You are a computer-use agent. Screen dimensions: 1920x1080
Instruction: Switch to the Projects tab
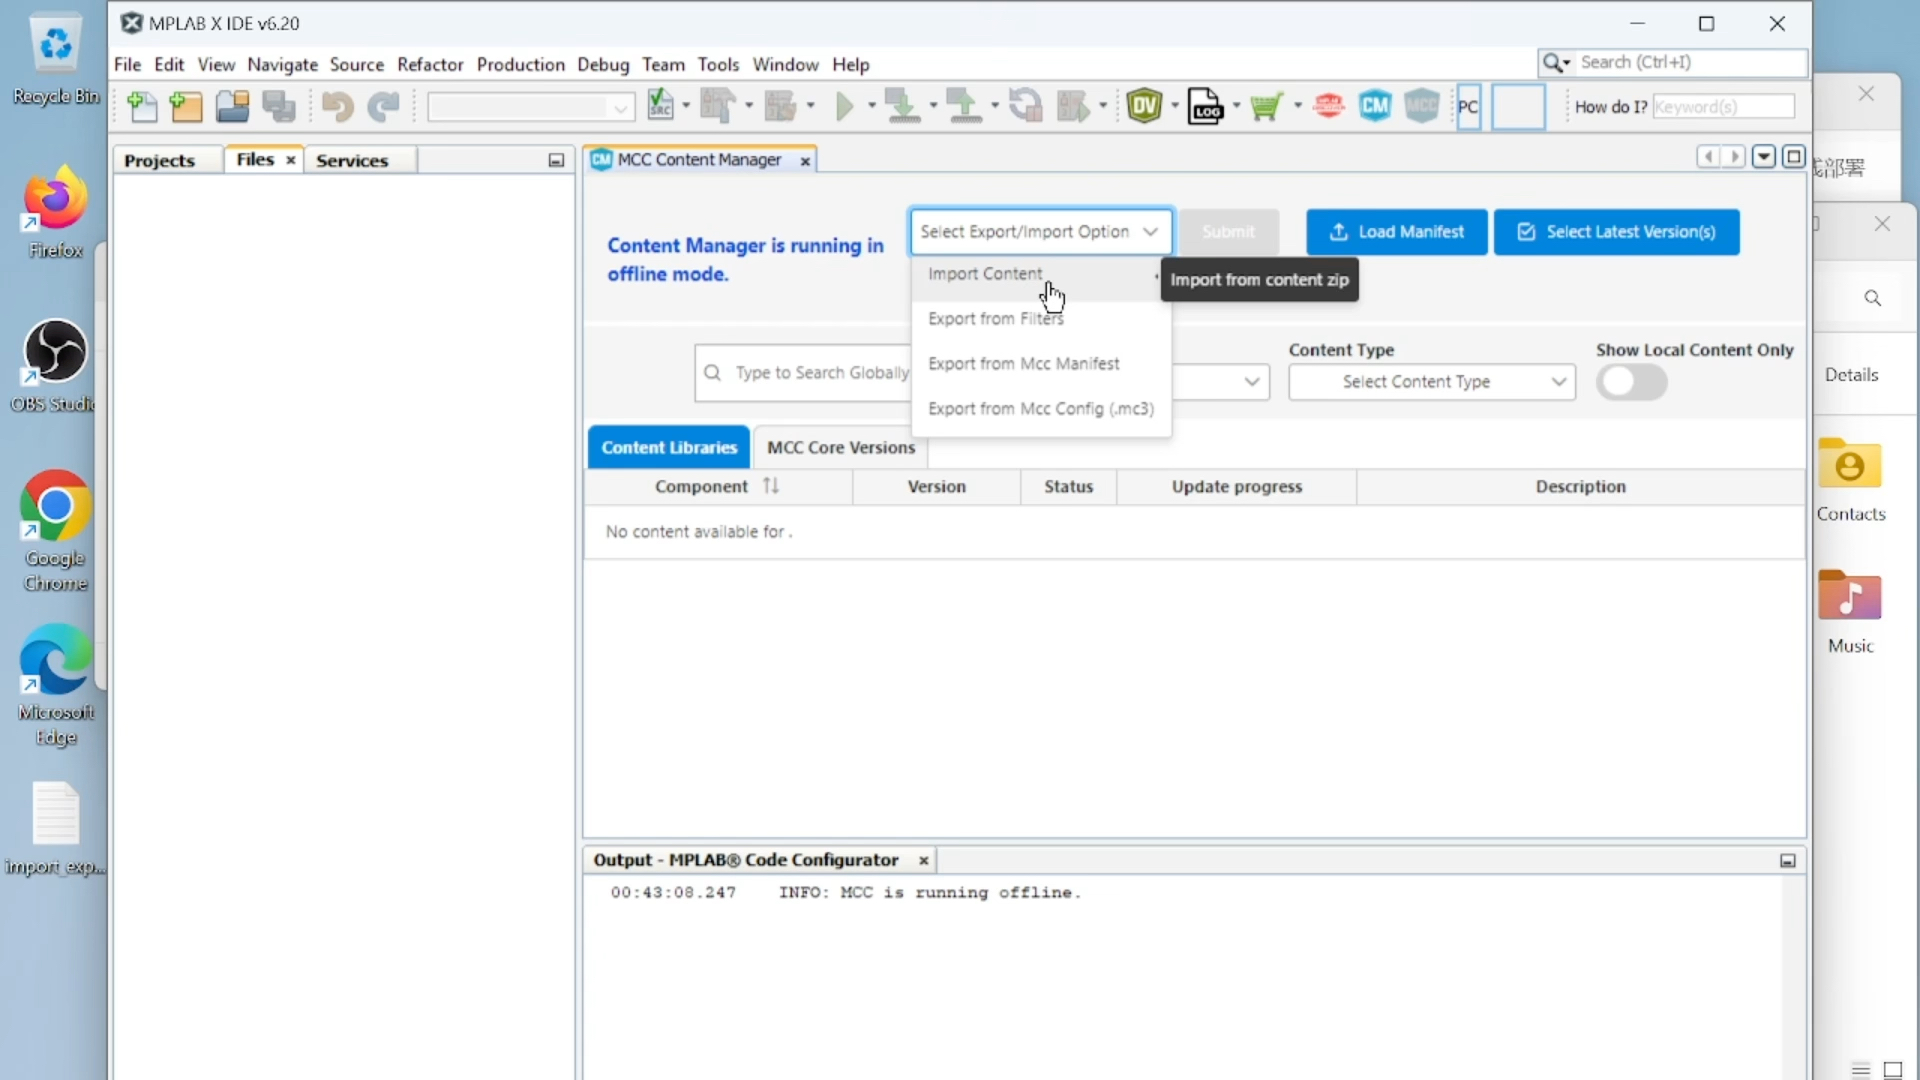tap(159, 160)
